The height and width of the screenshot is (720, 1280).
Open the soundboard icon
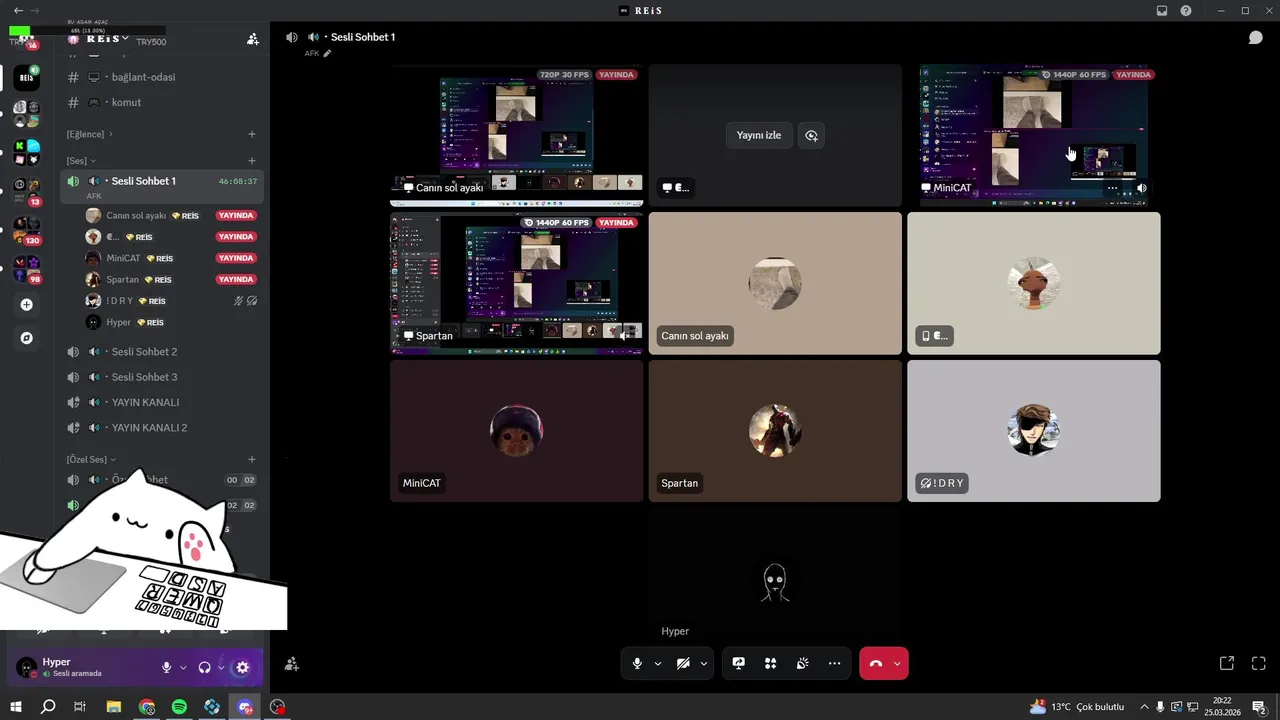click(x=803, y=663)
